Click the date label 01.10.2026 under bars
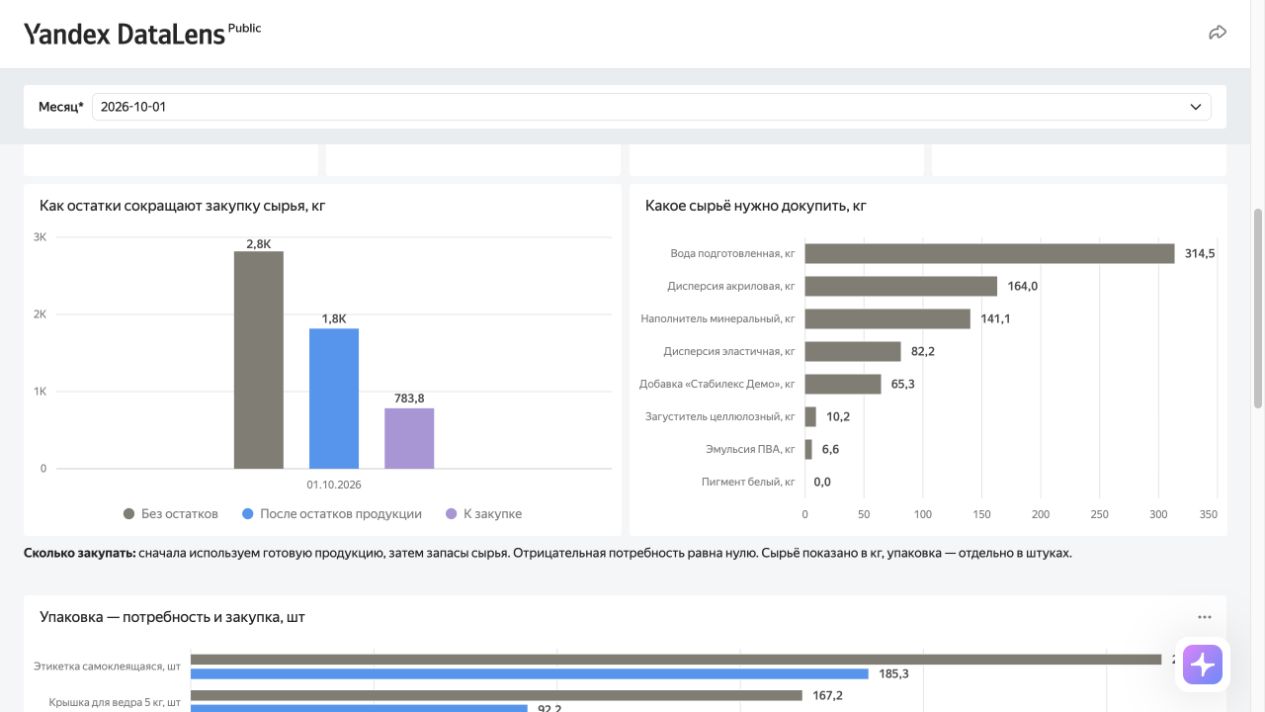 (x=334, y=484)
